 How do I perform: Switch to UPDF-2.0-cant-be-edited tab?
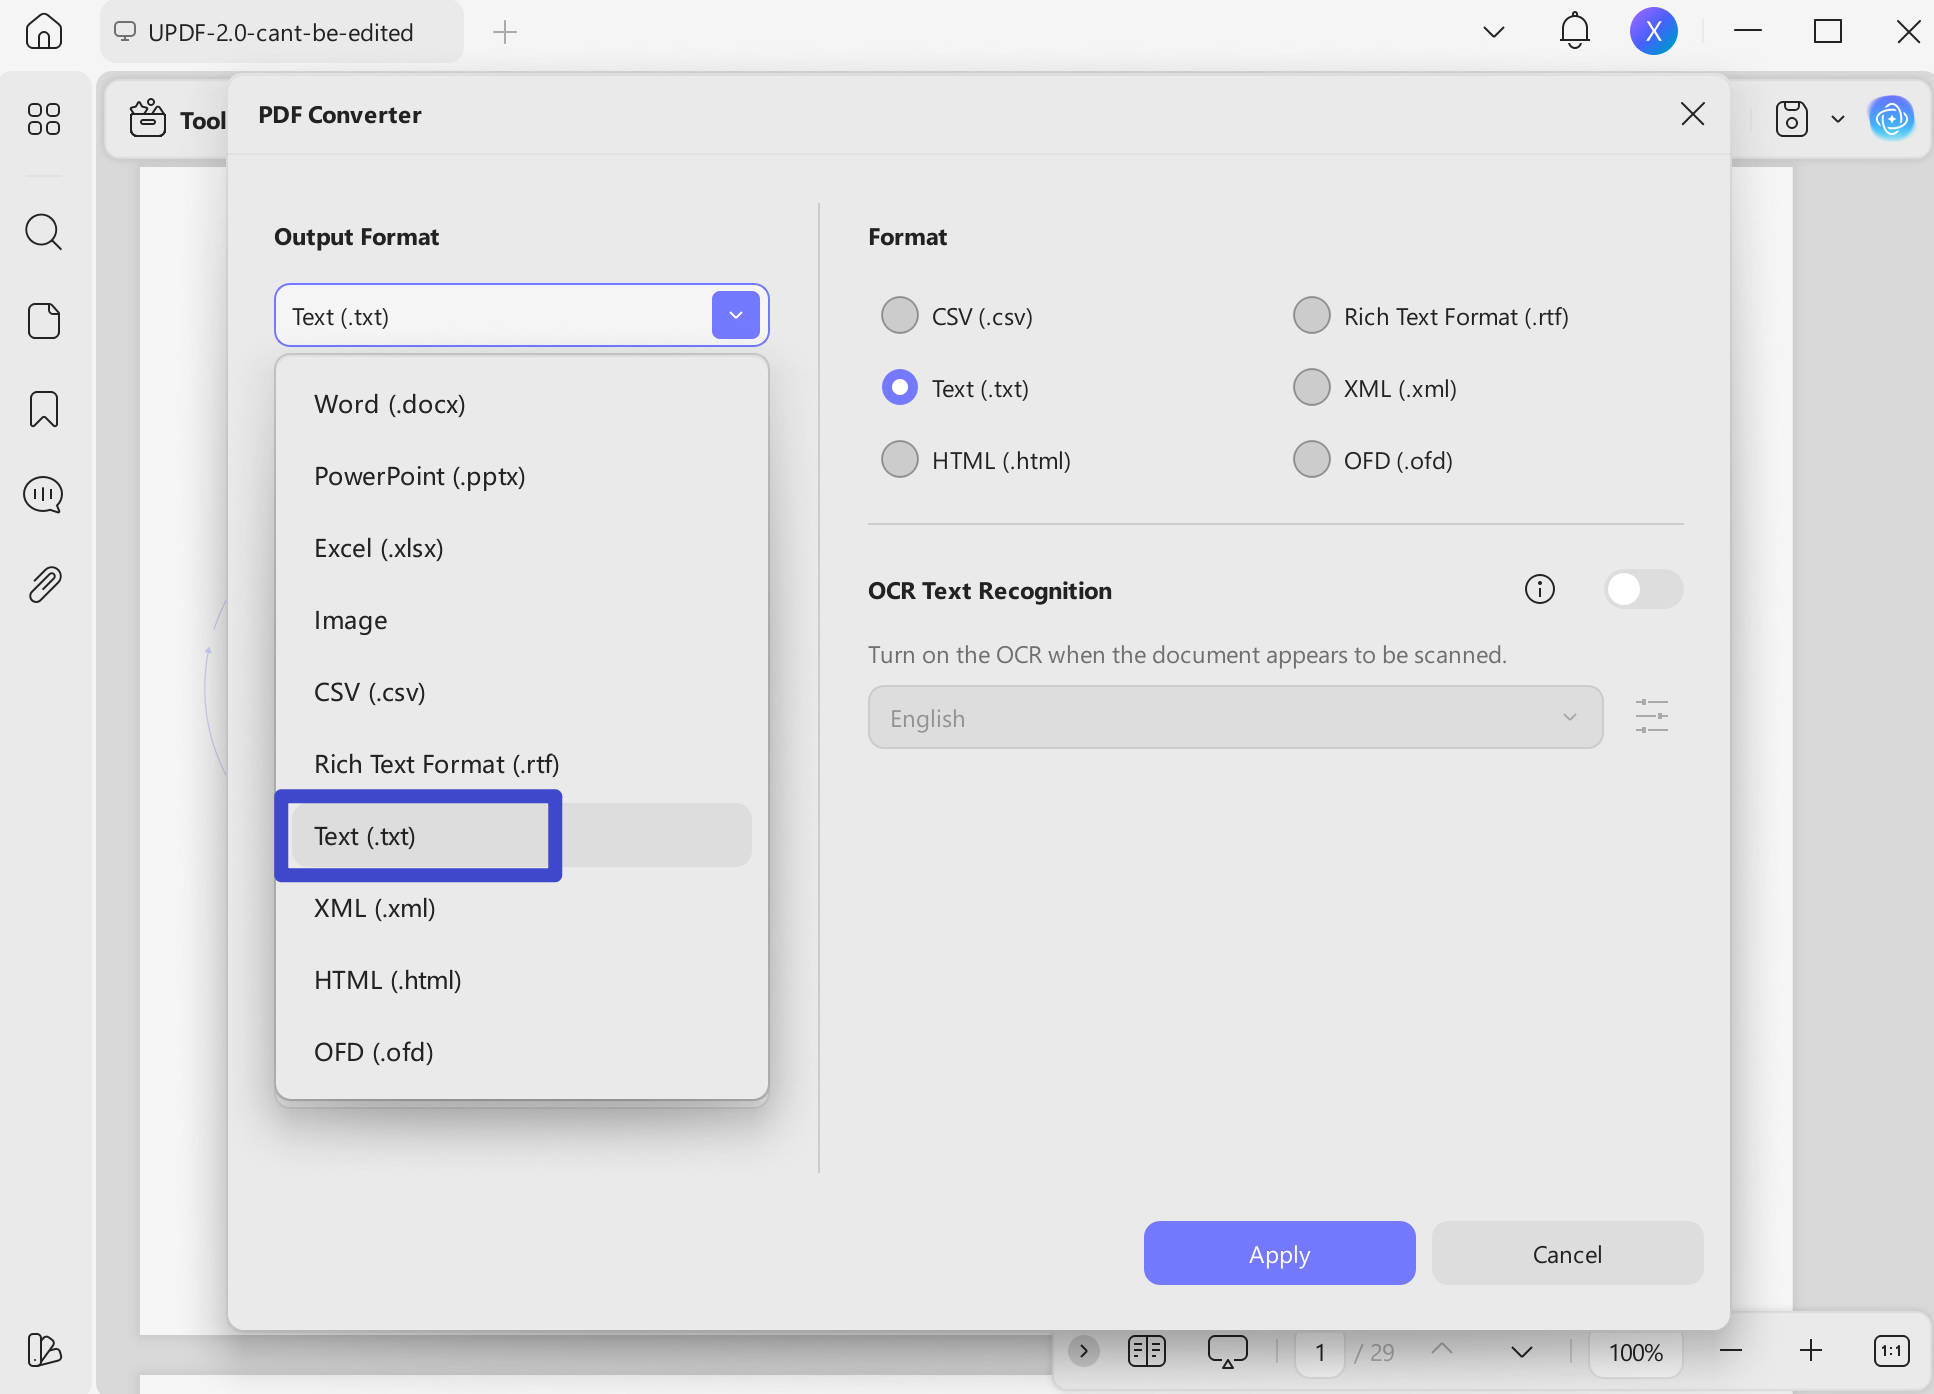(x=281, y=32)
